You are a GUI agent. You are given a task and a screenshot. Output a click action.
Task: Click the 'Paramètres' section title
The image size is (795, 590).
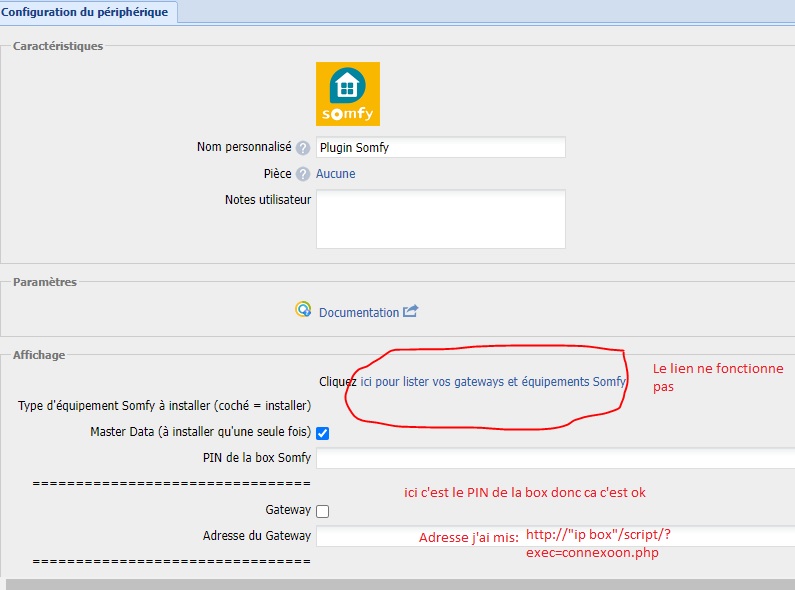click(45, 282)
